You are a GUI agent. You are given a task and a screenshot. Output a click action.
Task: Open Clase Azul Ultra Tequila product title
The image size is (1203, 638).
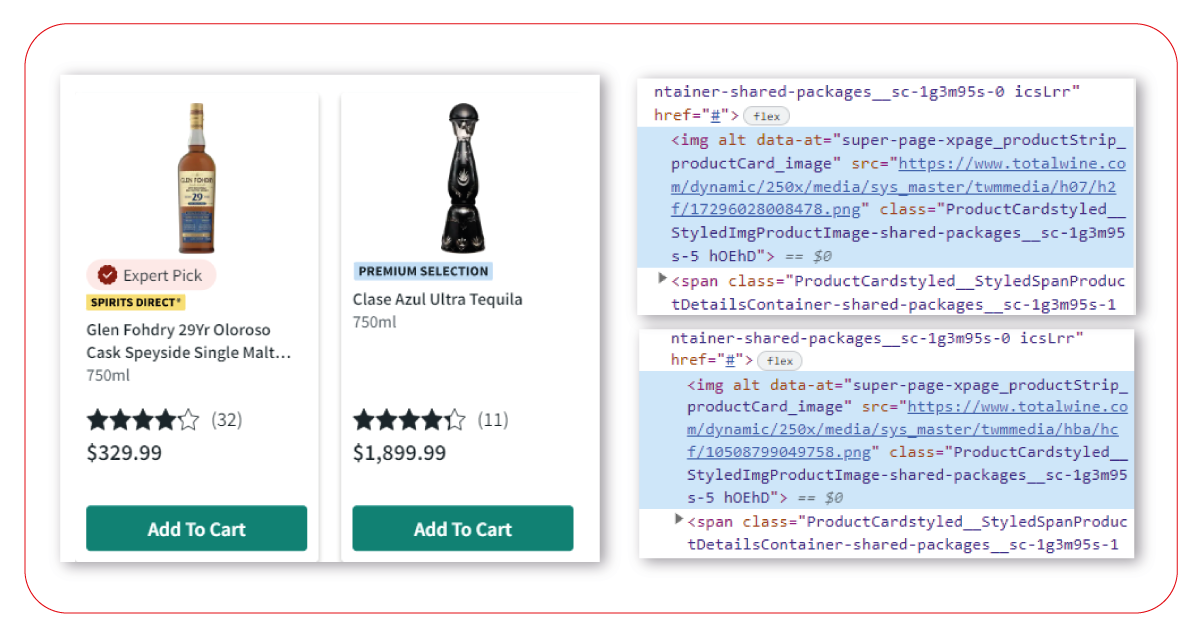click(437, 299)
